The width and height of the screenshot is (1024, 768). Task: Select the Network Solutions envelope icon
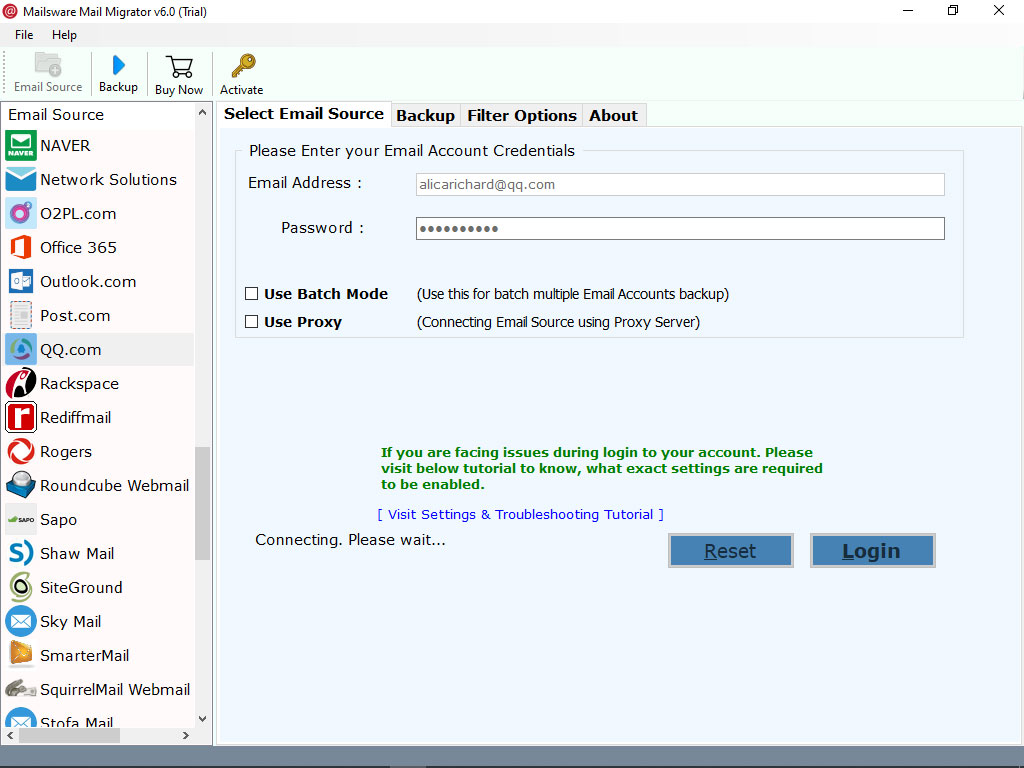point(21,180)
